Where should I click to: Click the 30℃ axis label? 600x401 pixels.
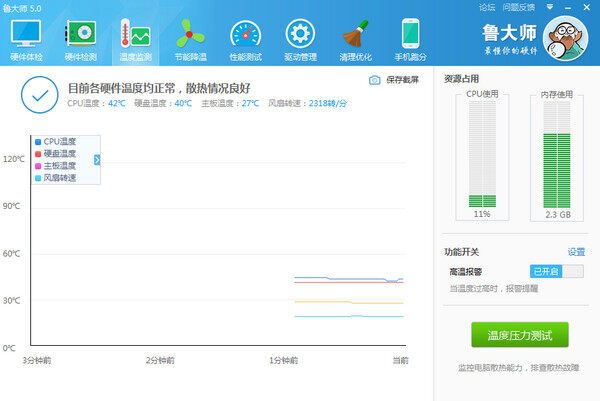11,301
